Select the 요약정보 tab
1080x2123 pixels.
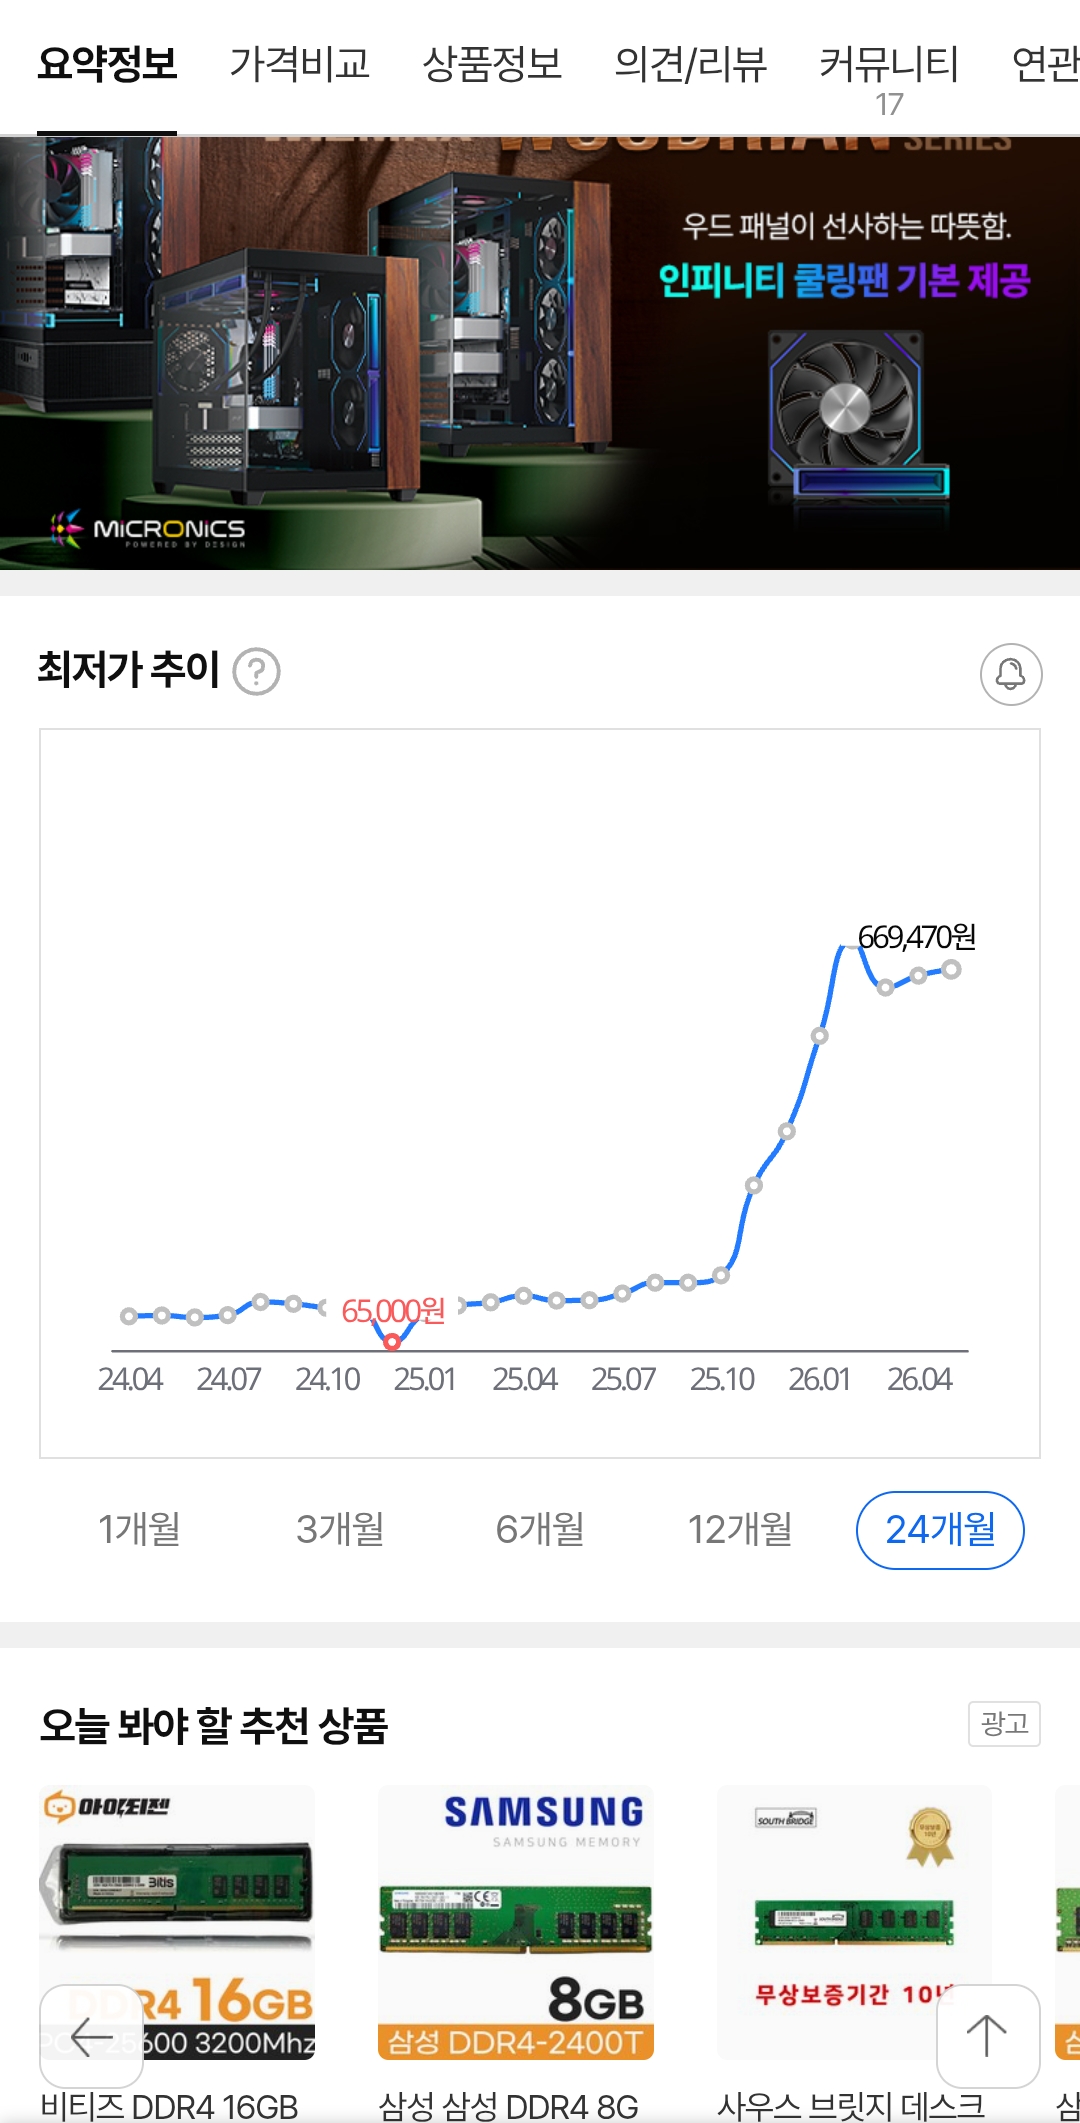click(107, 65)
